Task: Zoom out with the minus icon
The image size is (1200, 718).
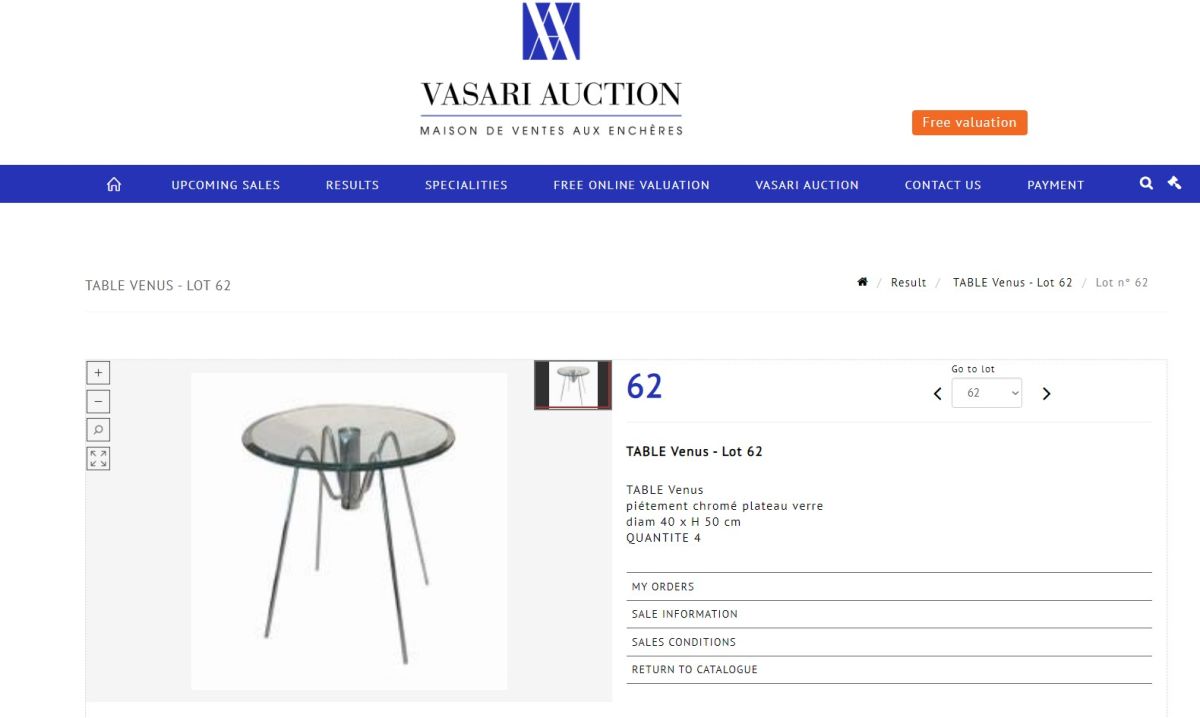Action: click(98, 402)
